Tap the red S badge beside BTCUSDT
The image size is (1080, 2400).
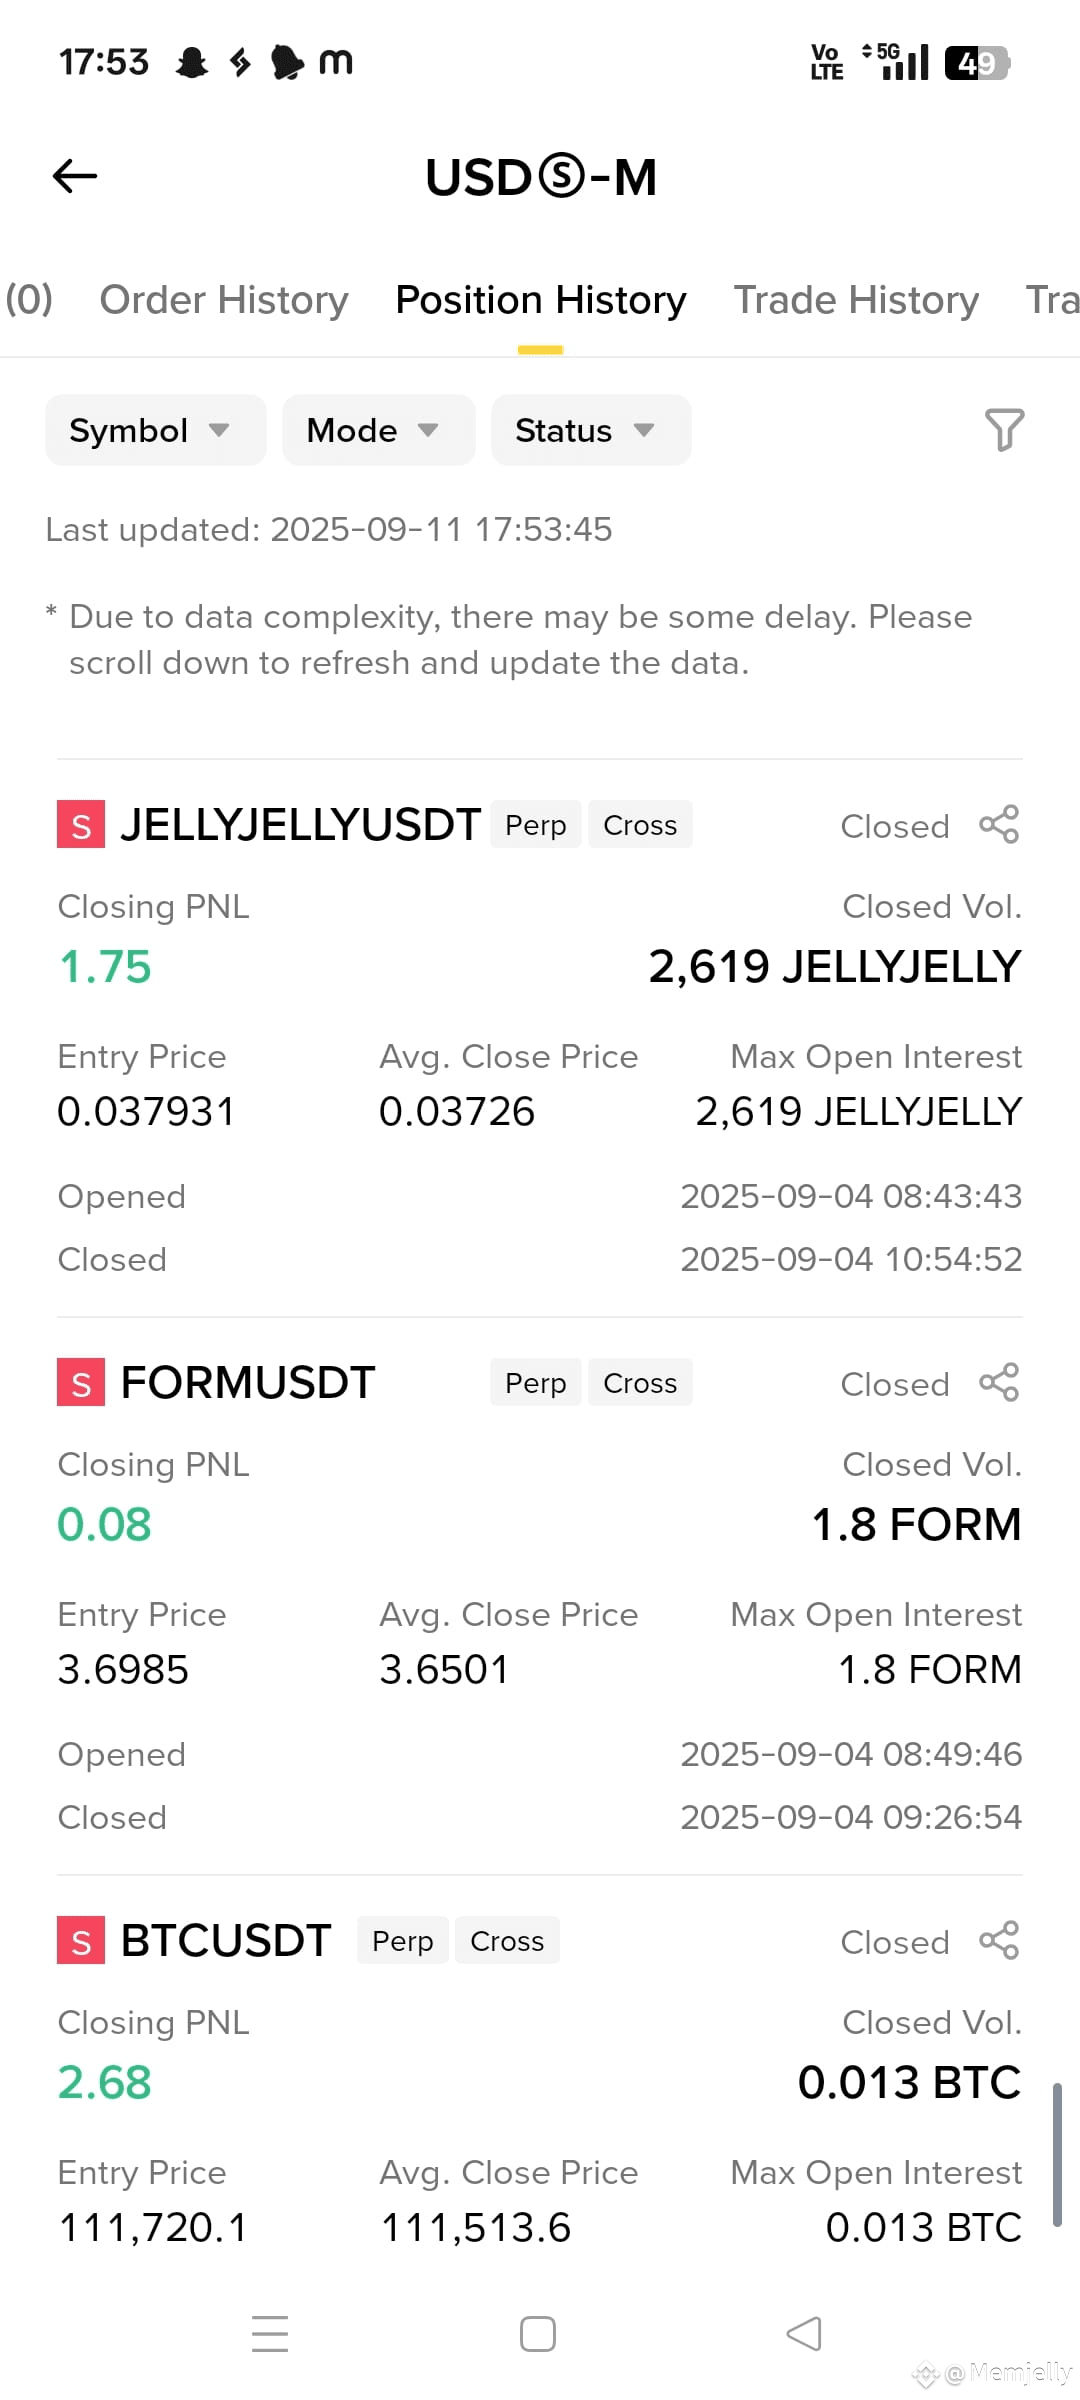coord(81,1941)
